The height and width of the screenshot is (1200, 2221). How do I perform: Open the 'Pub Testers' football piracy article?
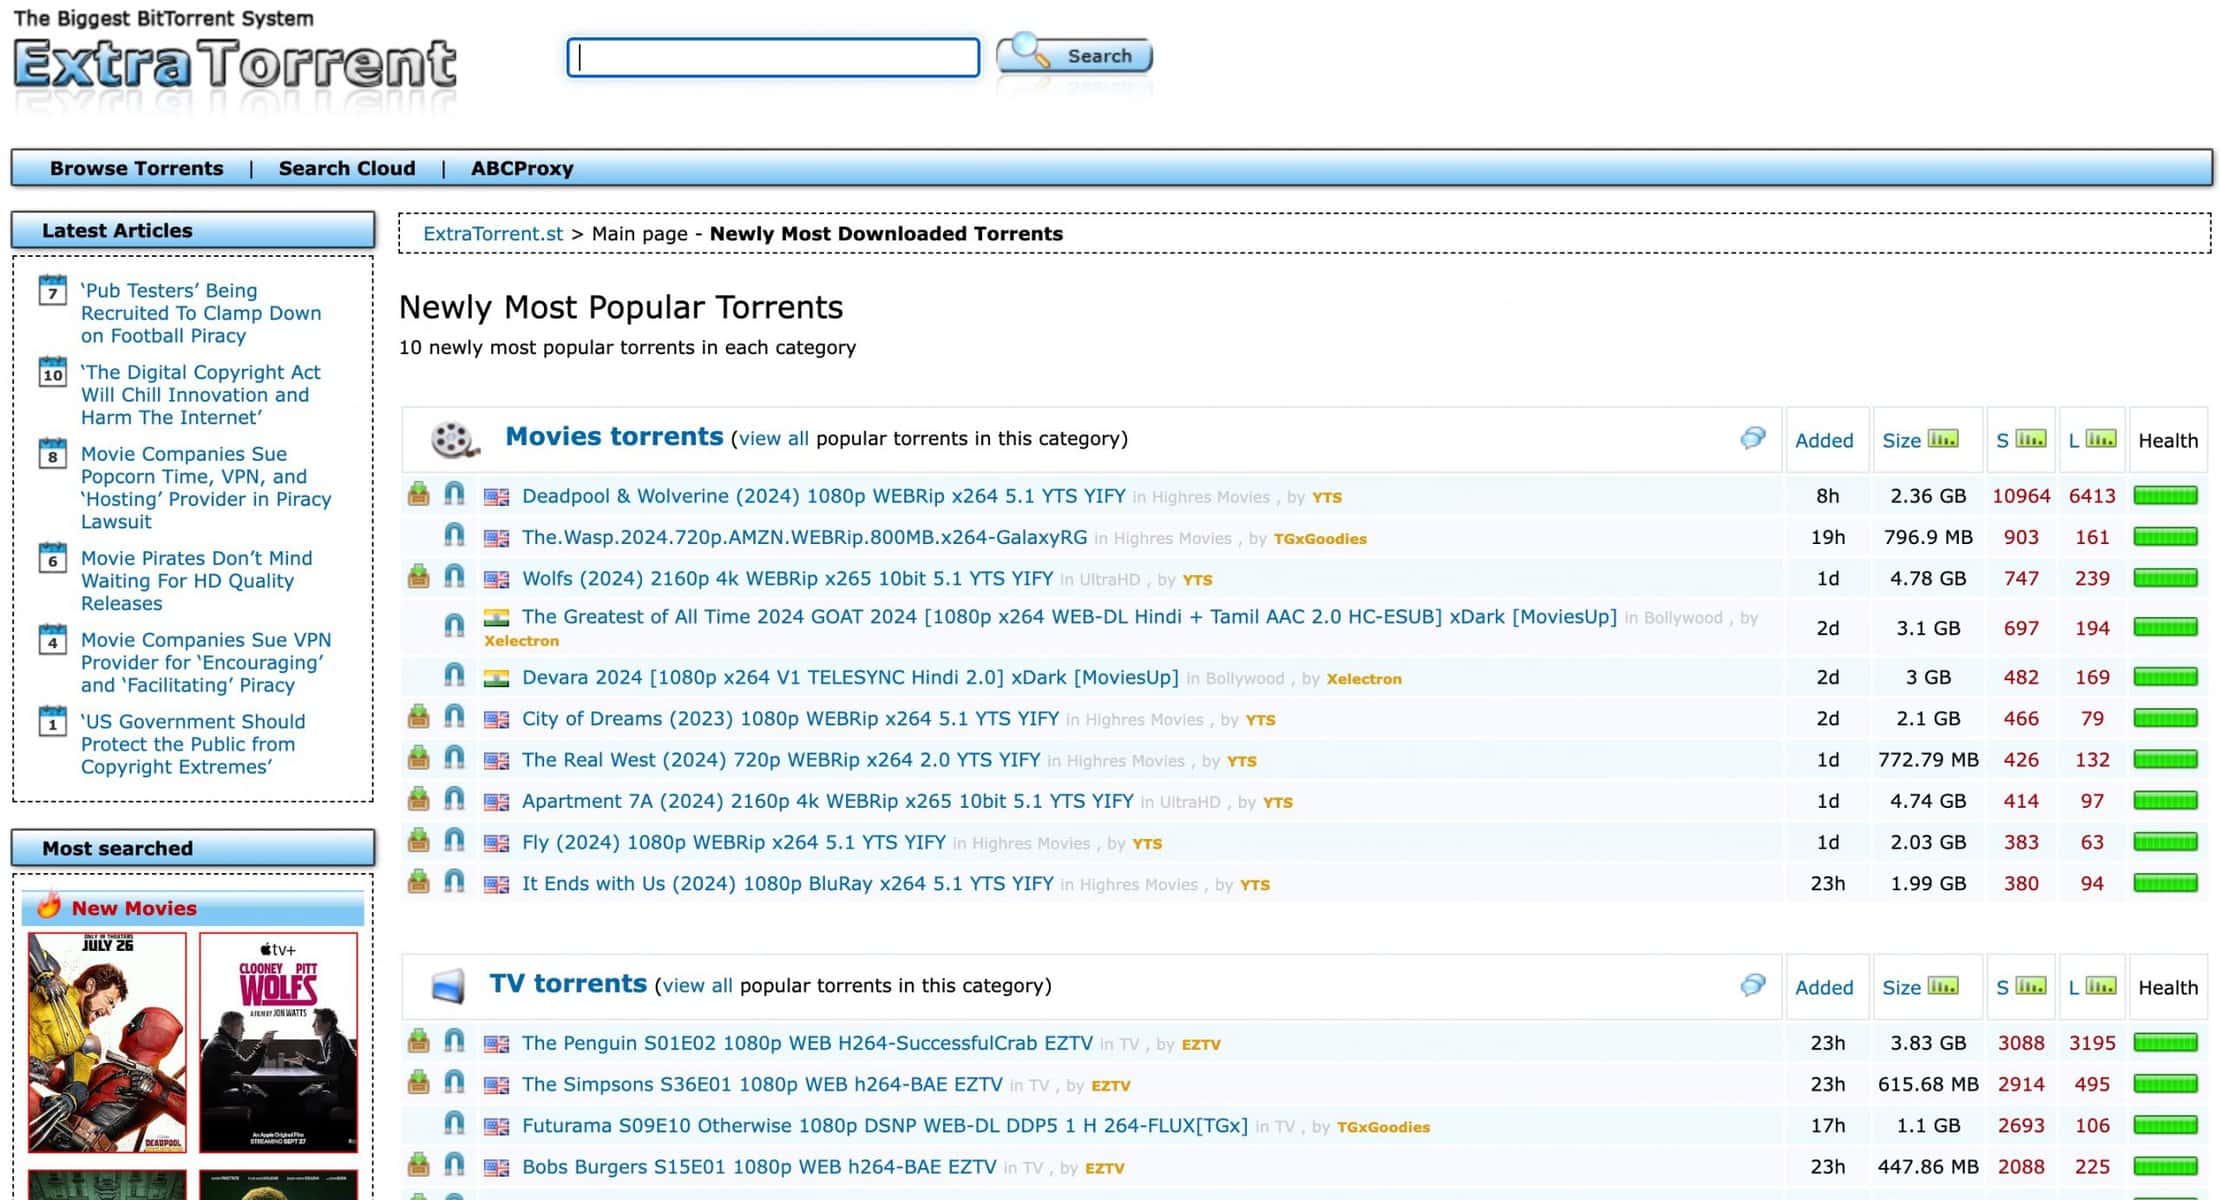[201, 313]
